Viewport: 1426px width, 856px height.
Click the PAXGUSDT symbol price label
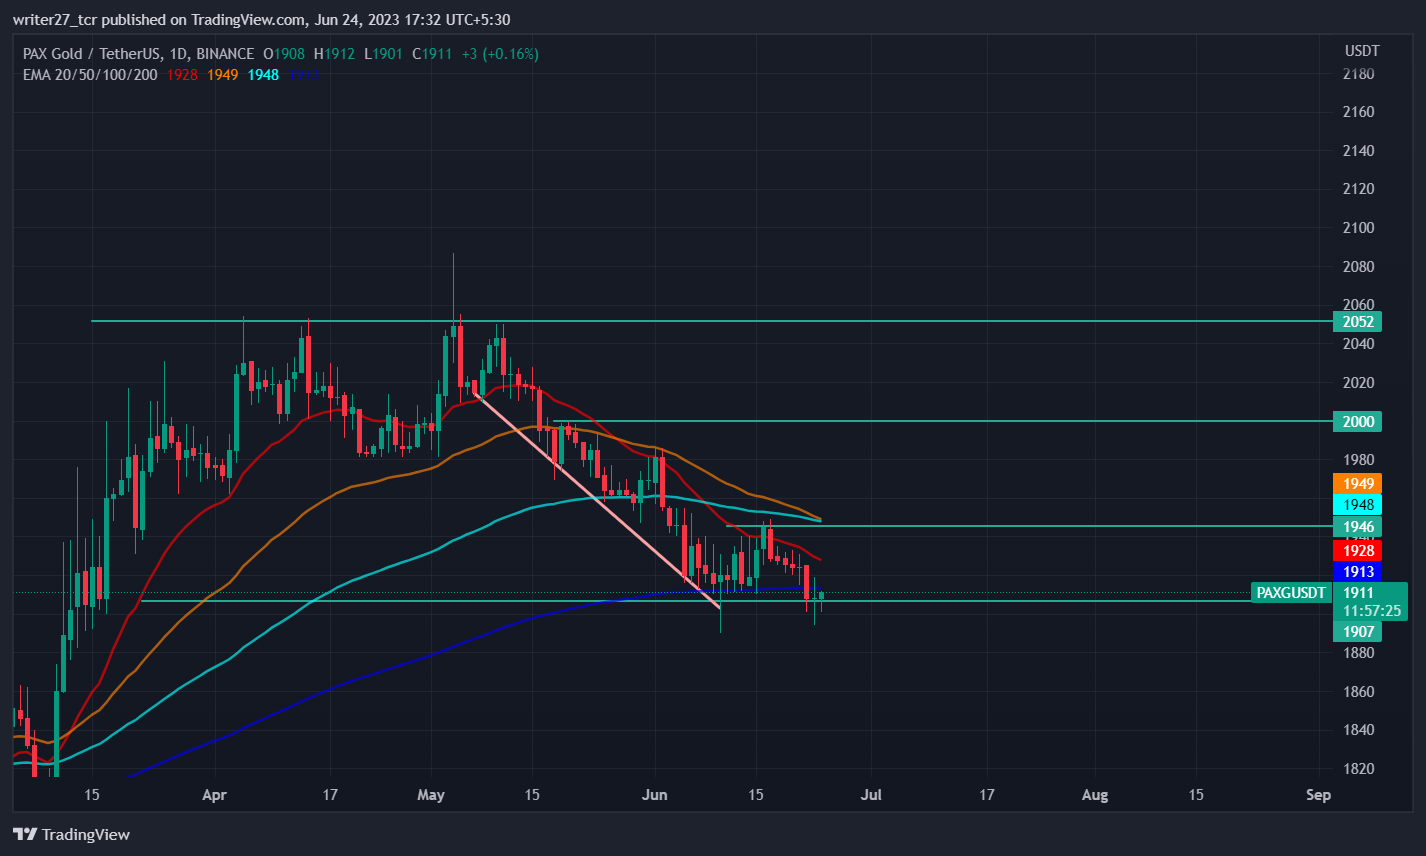point(1291,593)
